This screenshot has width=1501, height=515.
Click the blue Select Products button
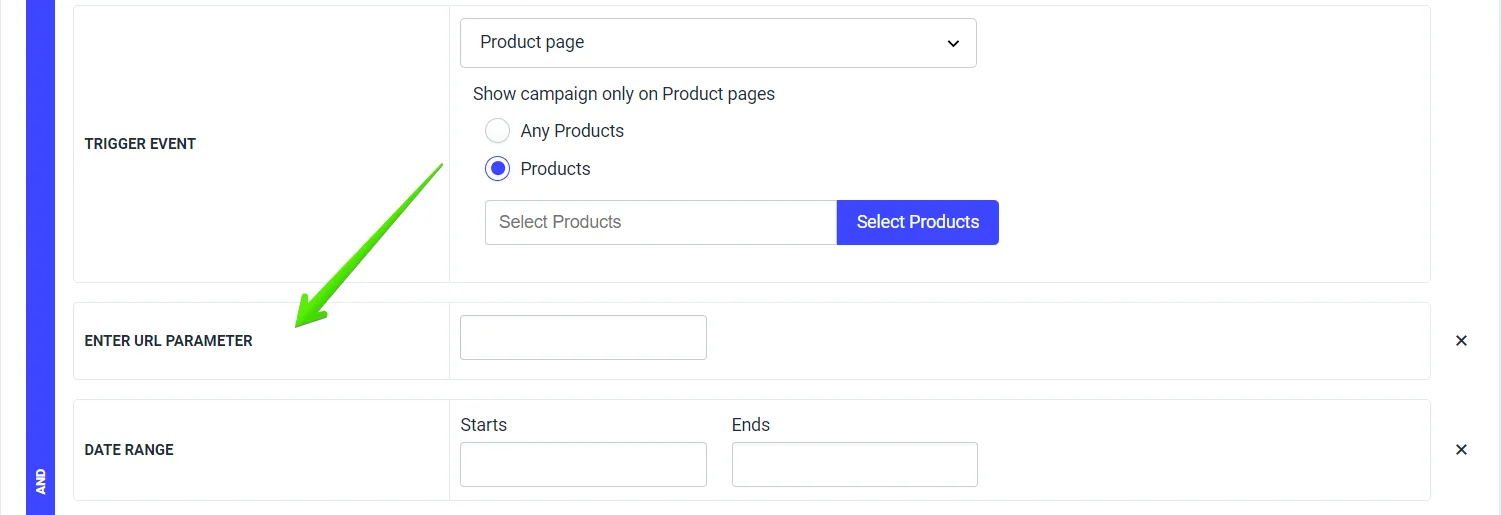point(917,222)
